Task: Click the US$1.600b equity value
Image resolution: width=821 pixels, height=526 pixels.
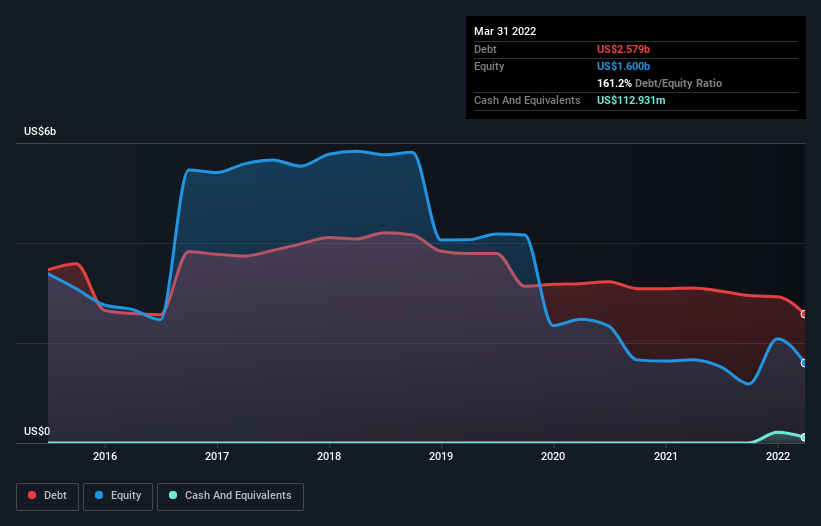Action: click(x=623, y=66)
